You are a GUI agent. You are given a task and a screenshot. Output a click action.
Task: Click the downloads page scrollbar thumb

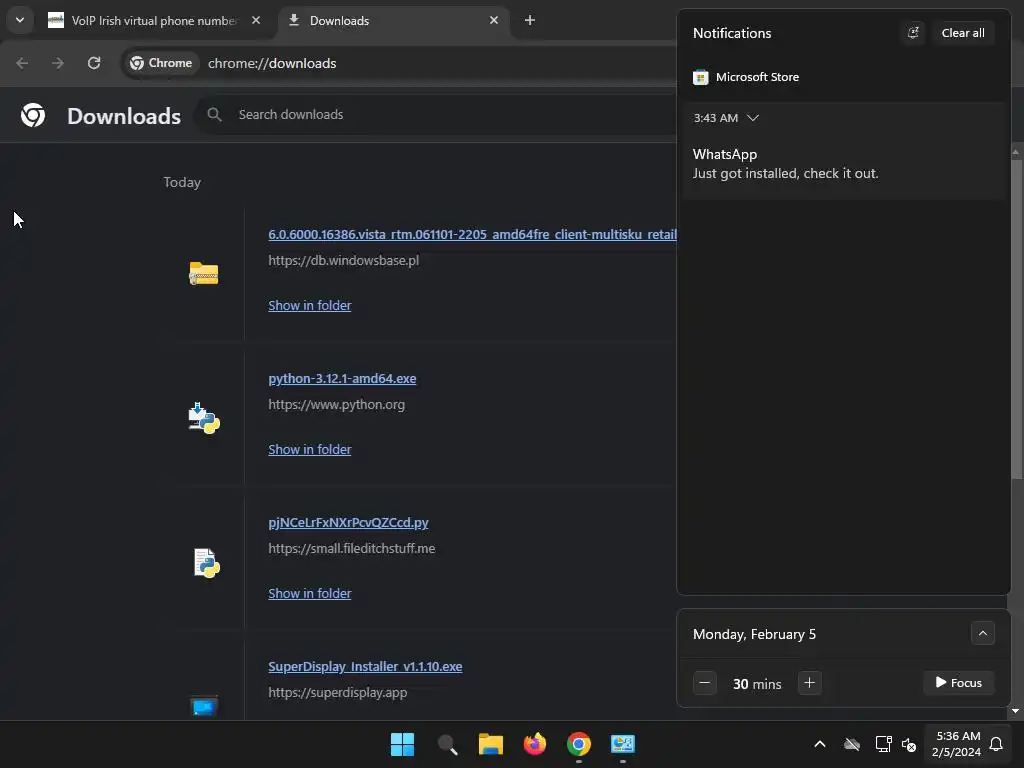coord(1016,318)
